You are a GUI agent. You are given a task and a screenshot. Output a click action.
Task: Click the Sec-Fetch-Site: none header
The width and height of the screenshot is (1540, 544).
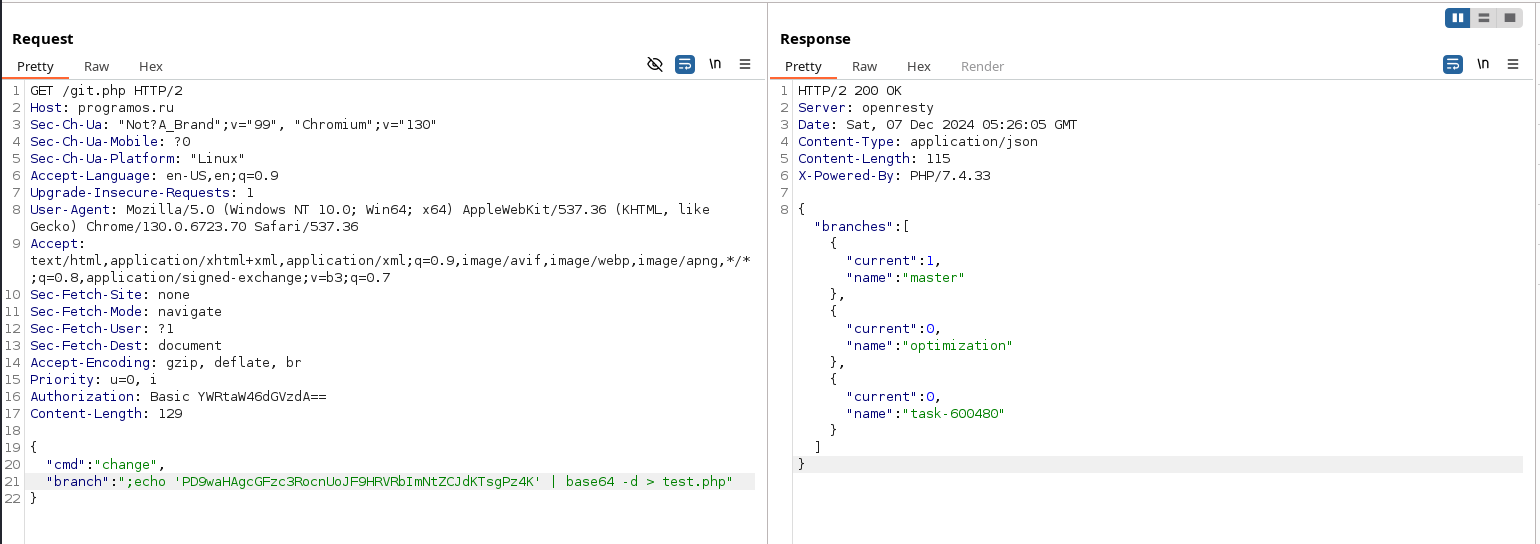click(110, 294)
